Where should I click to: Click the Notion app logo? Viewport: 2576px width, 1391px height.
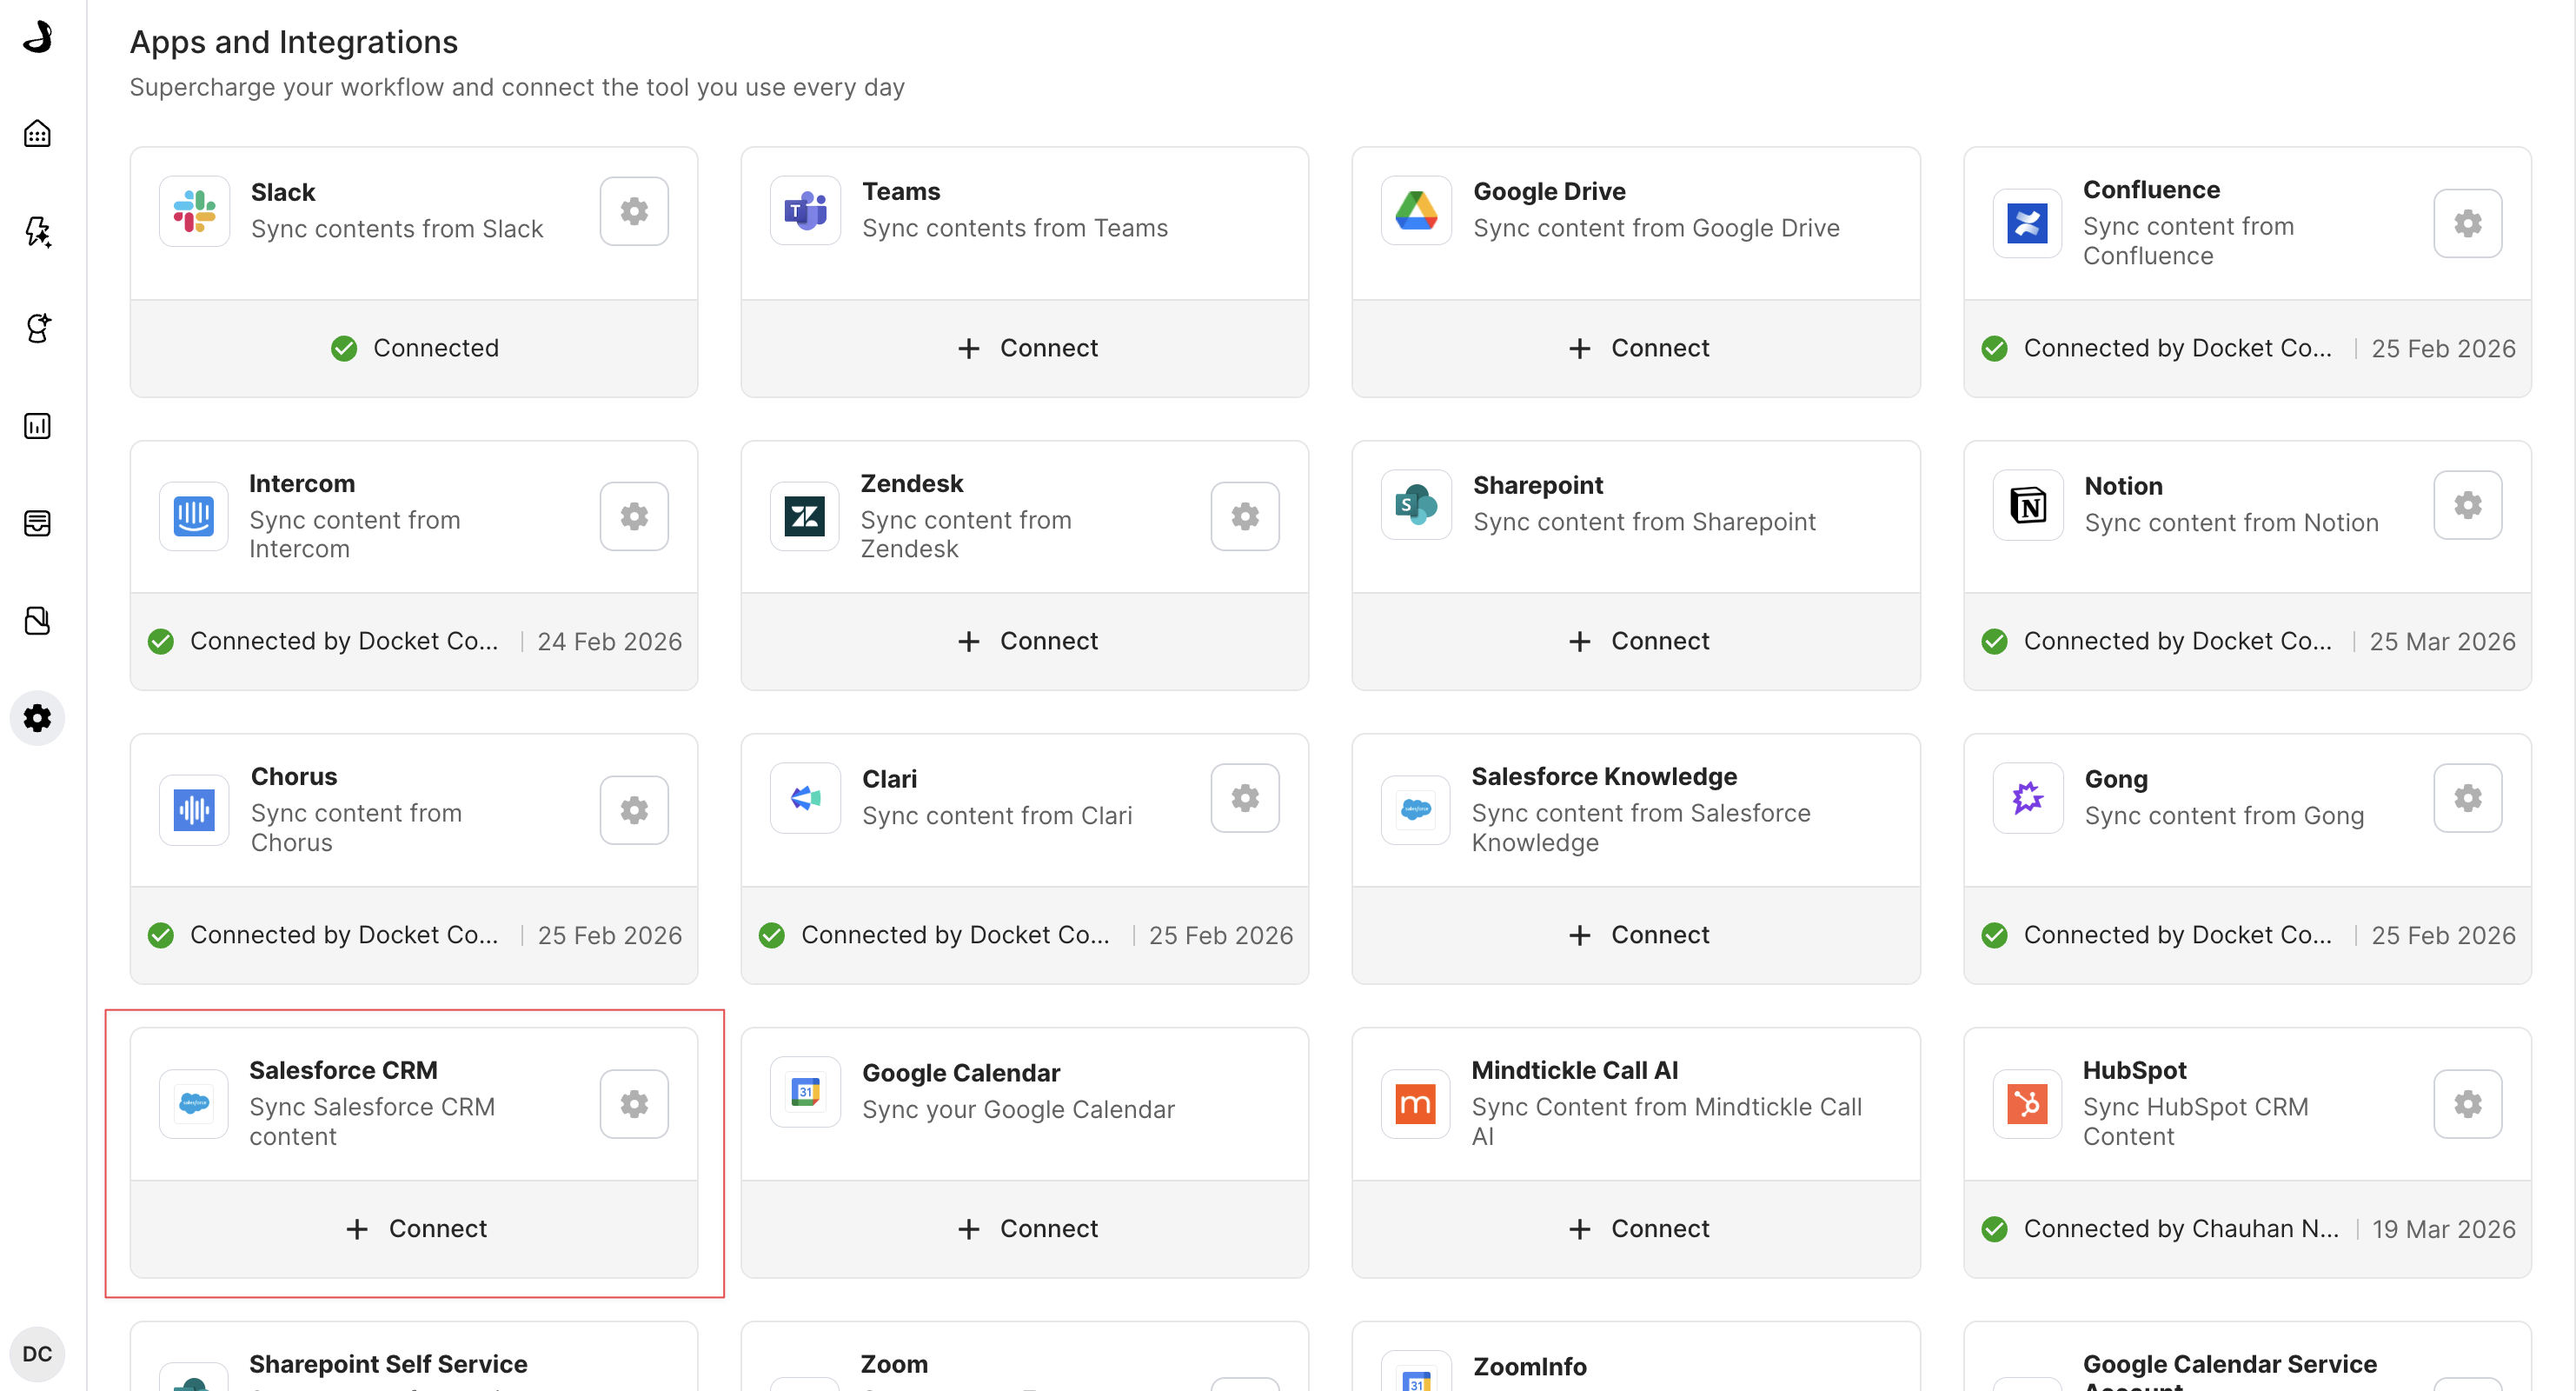tap(2027, 505)
